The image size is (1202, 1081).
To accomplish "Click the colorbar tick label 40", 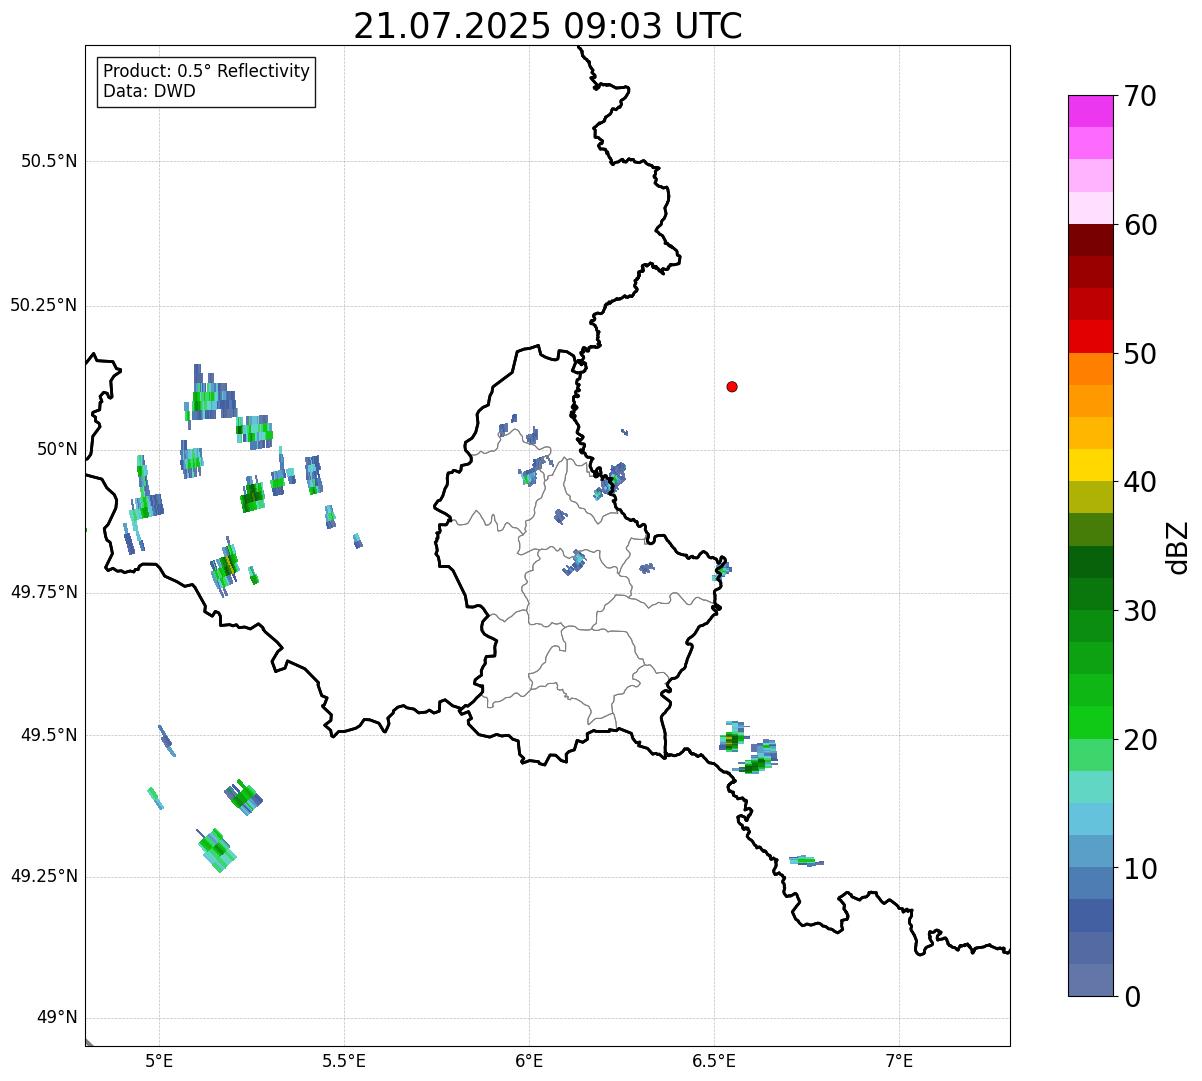I will pyautogui.click(x=1140, y=482).
